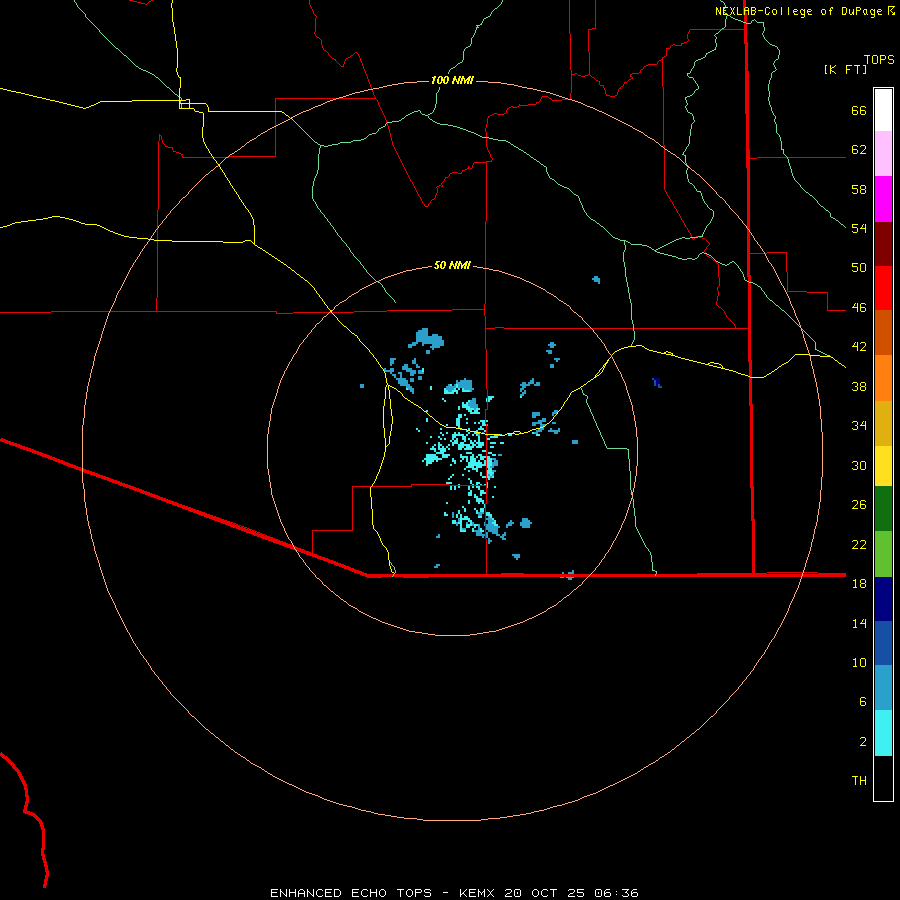Click the 58 legend value

(x=859, y=189)
